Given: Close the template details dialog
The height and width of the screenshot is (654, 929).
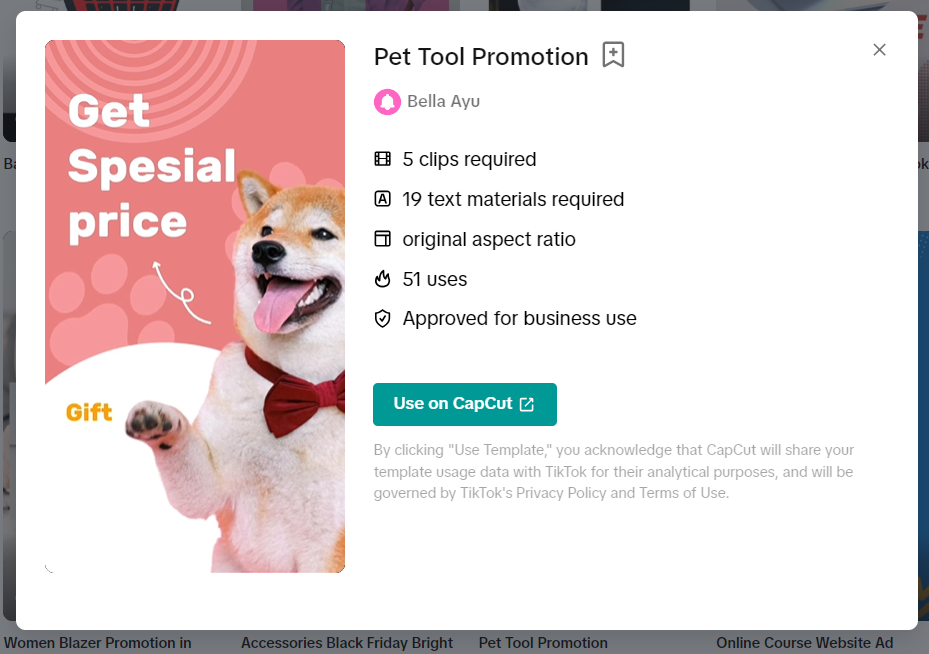Looking at the screenshot, I should pyautogui.click(x=879, y=50).
